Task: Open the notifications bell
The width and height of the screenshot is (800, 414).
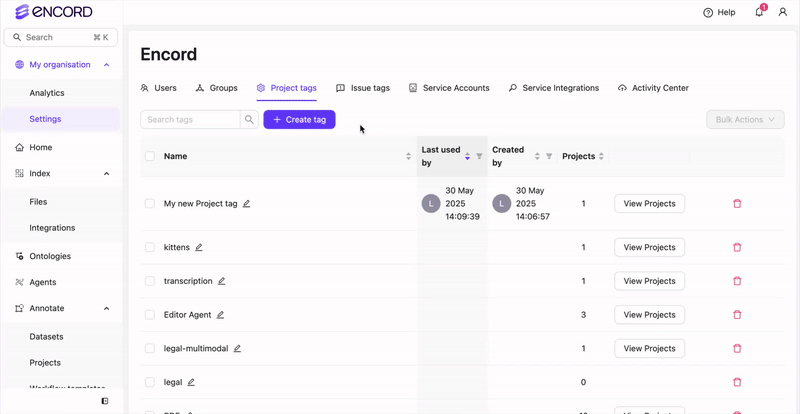Action: tap(759, 12)
